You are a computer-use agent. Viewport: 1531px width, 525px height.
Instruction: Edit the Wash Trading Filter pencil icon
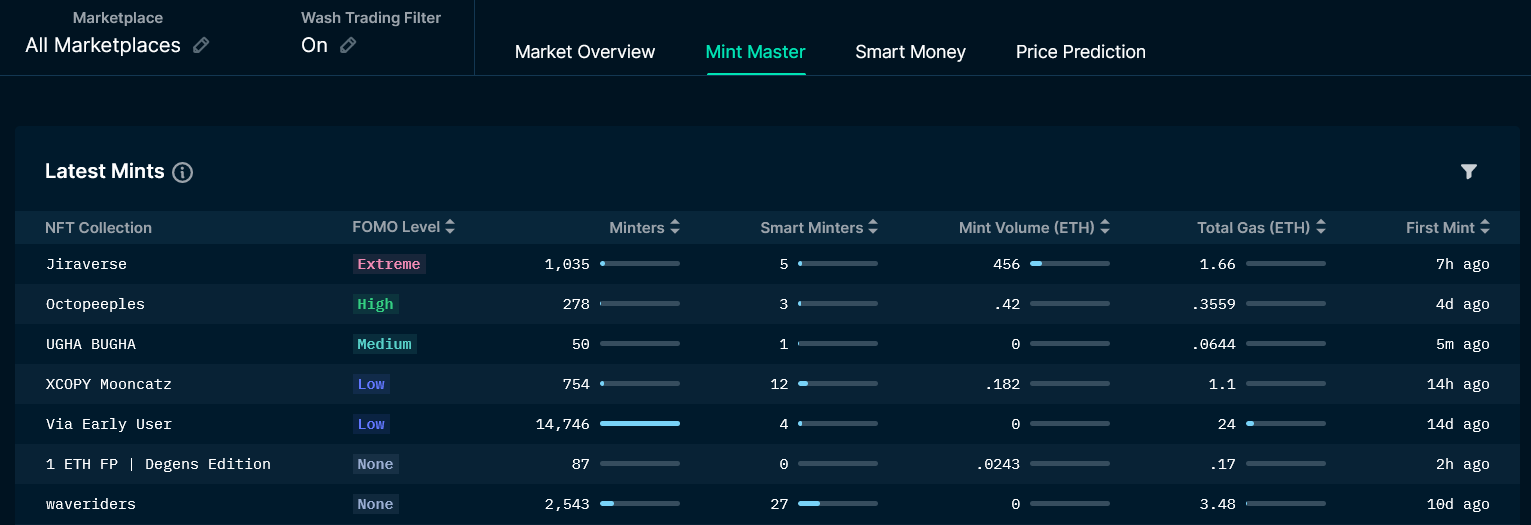(348, 45)
